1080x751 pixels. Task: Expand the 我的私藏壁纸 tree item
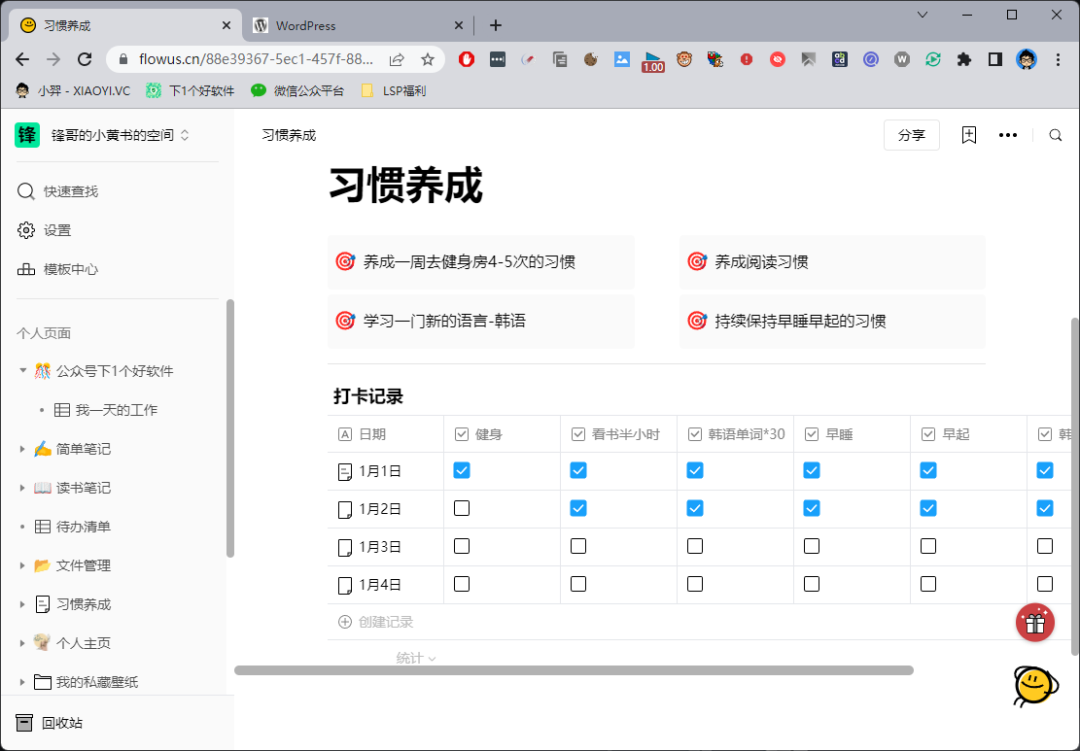pyautogui.click(x=22, y=682)
